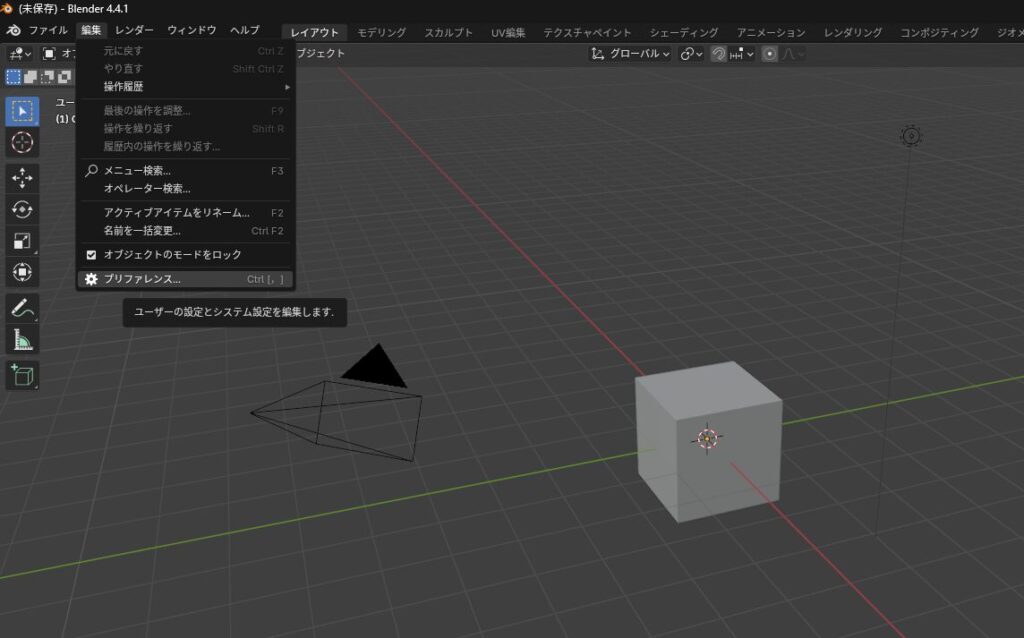Select the Scale tool
1024x638 pixels.
coord(22,240)
